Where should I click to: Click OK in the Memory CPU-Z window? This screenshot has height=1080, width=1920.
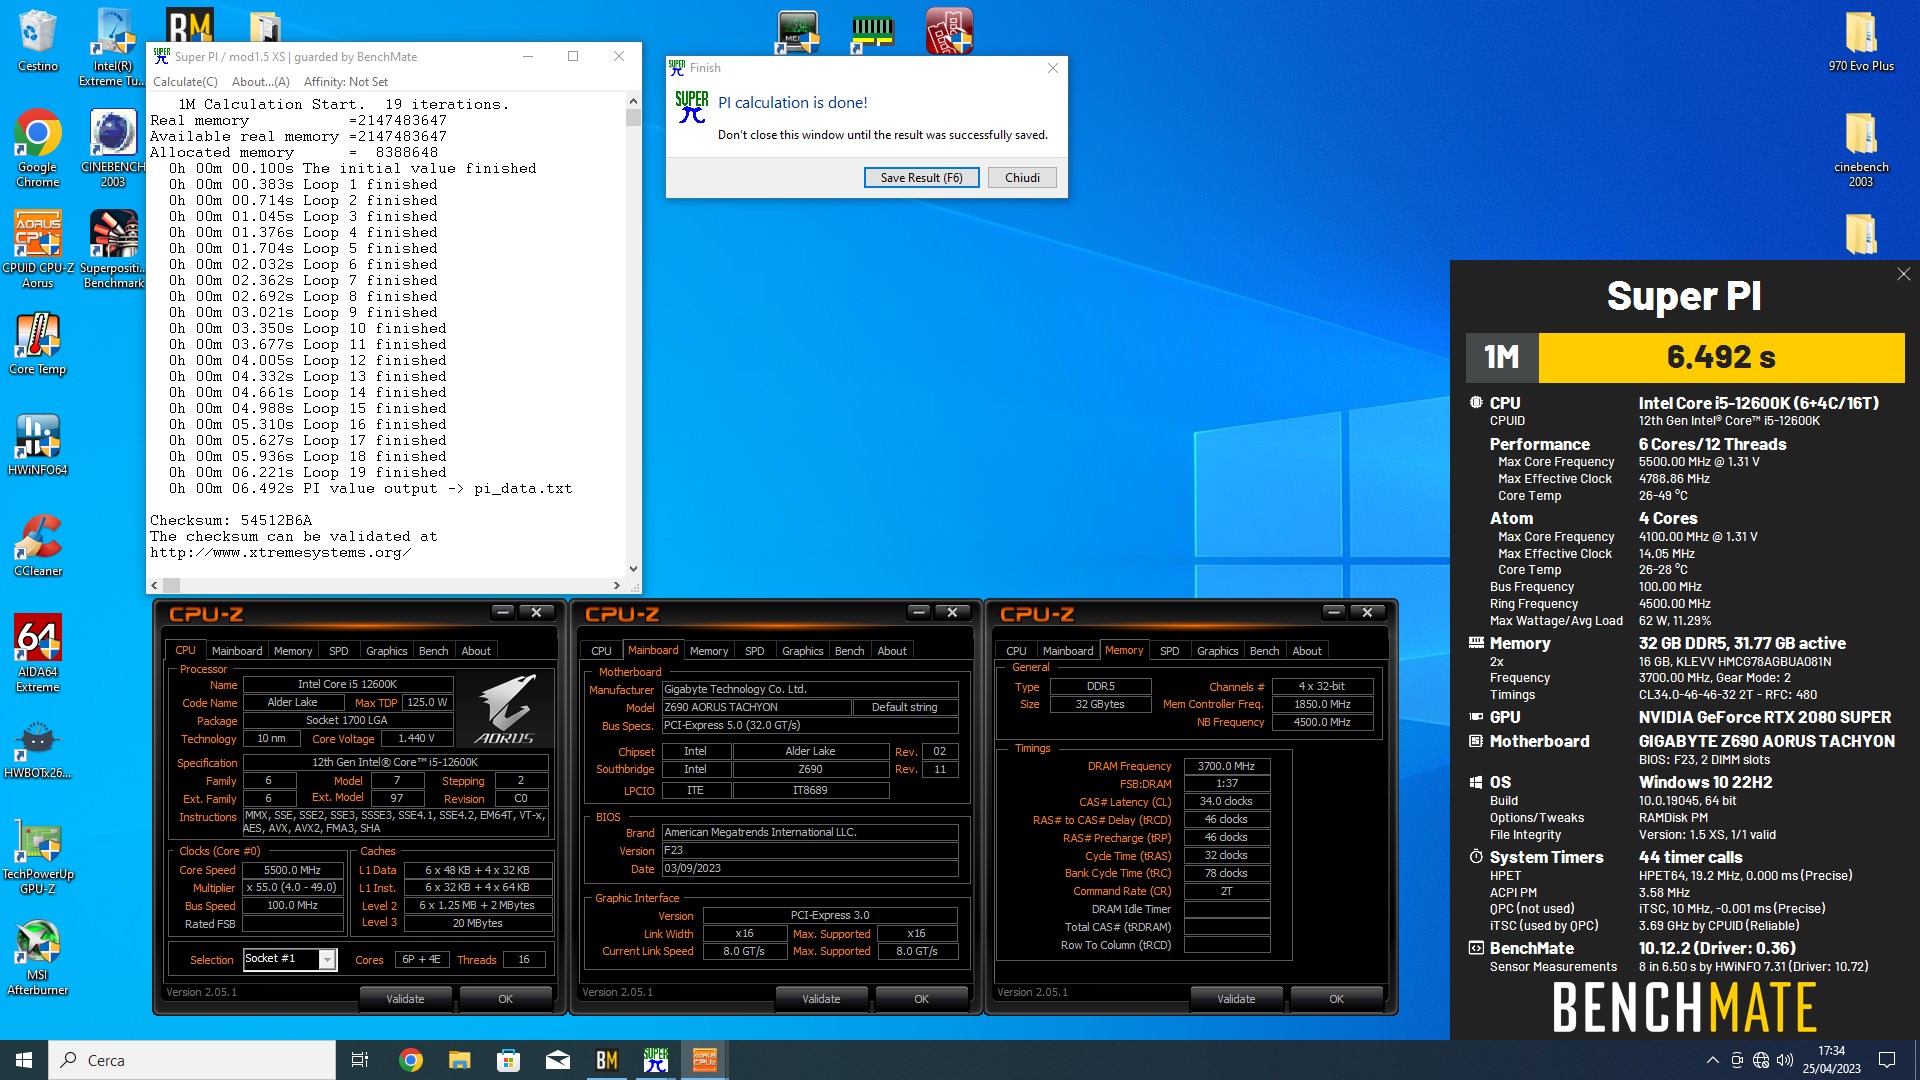[1336, 999]
